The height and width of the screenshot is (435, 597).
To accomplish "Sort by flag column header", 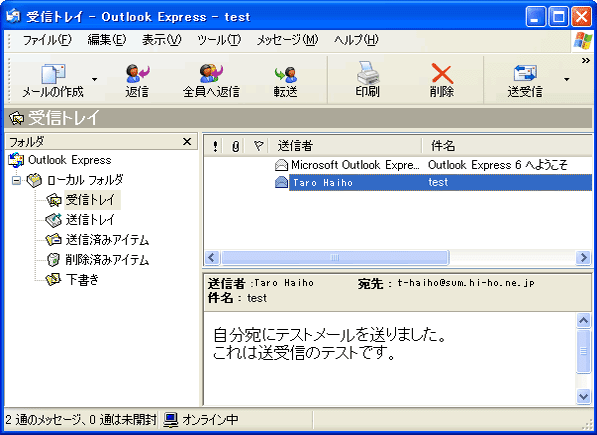I will click(x=258, y=146).
